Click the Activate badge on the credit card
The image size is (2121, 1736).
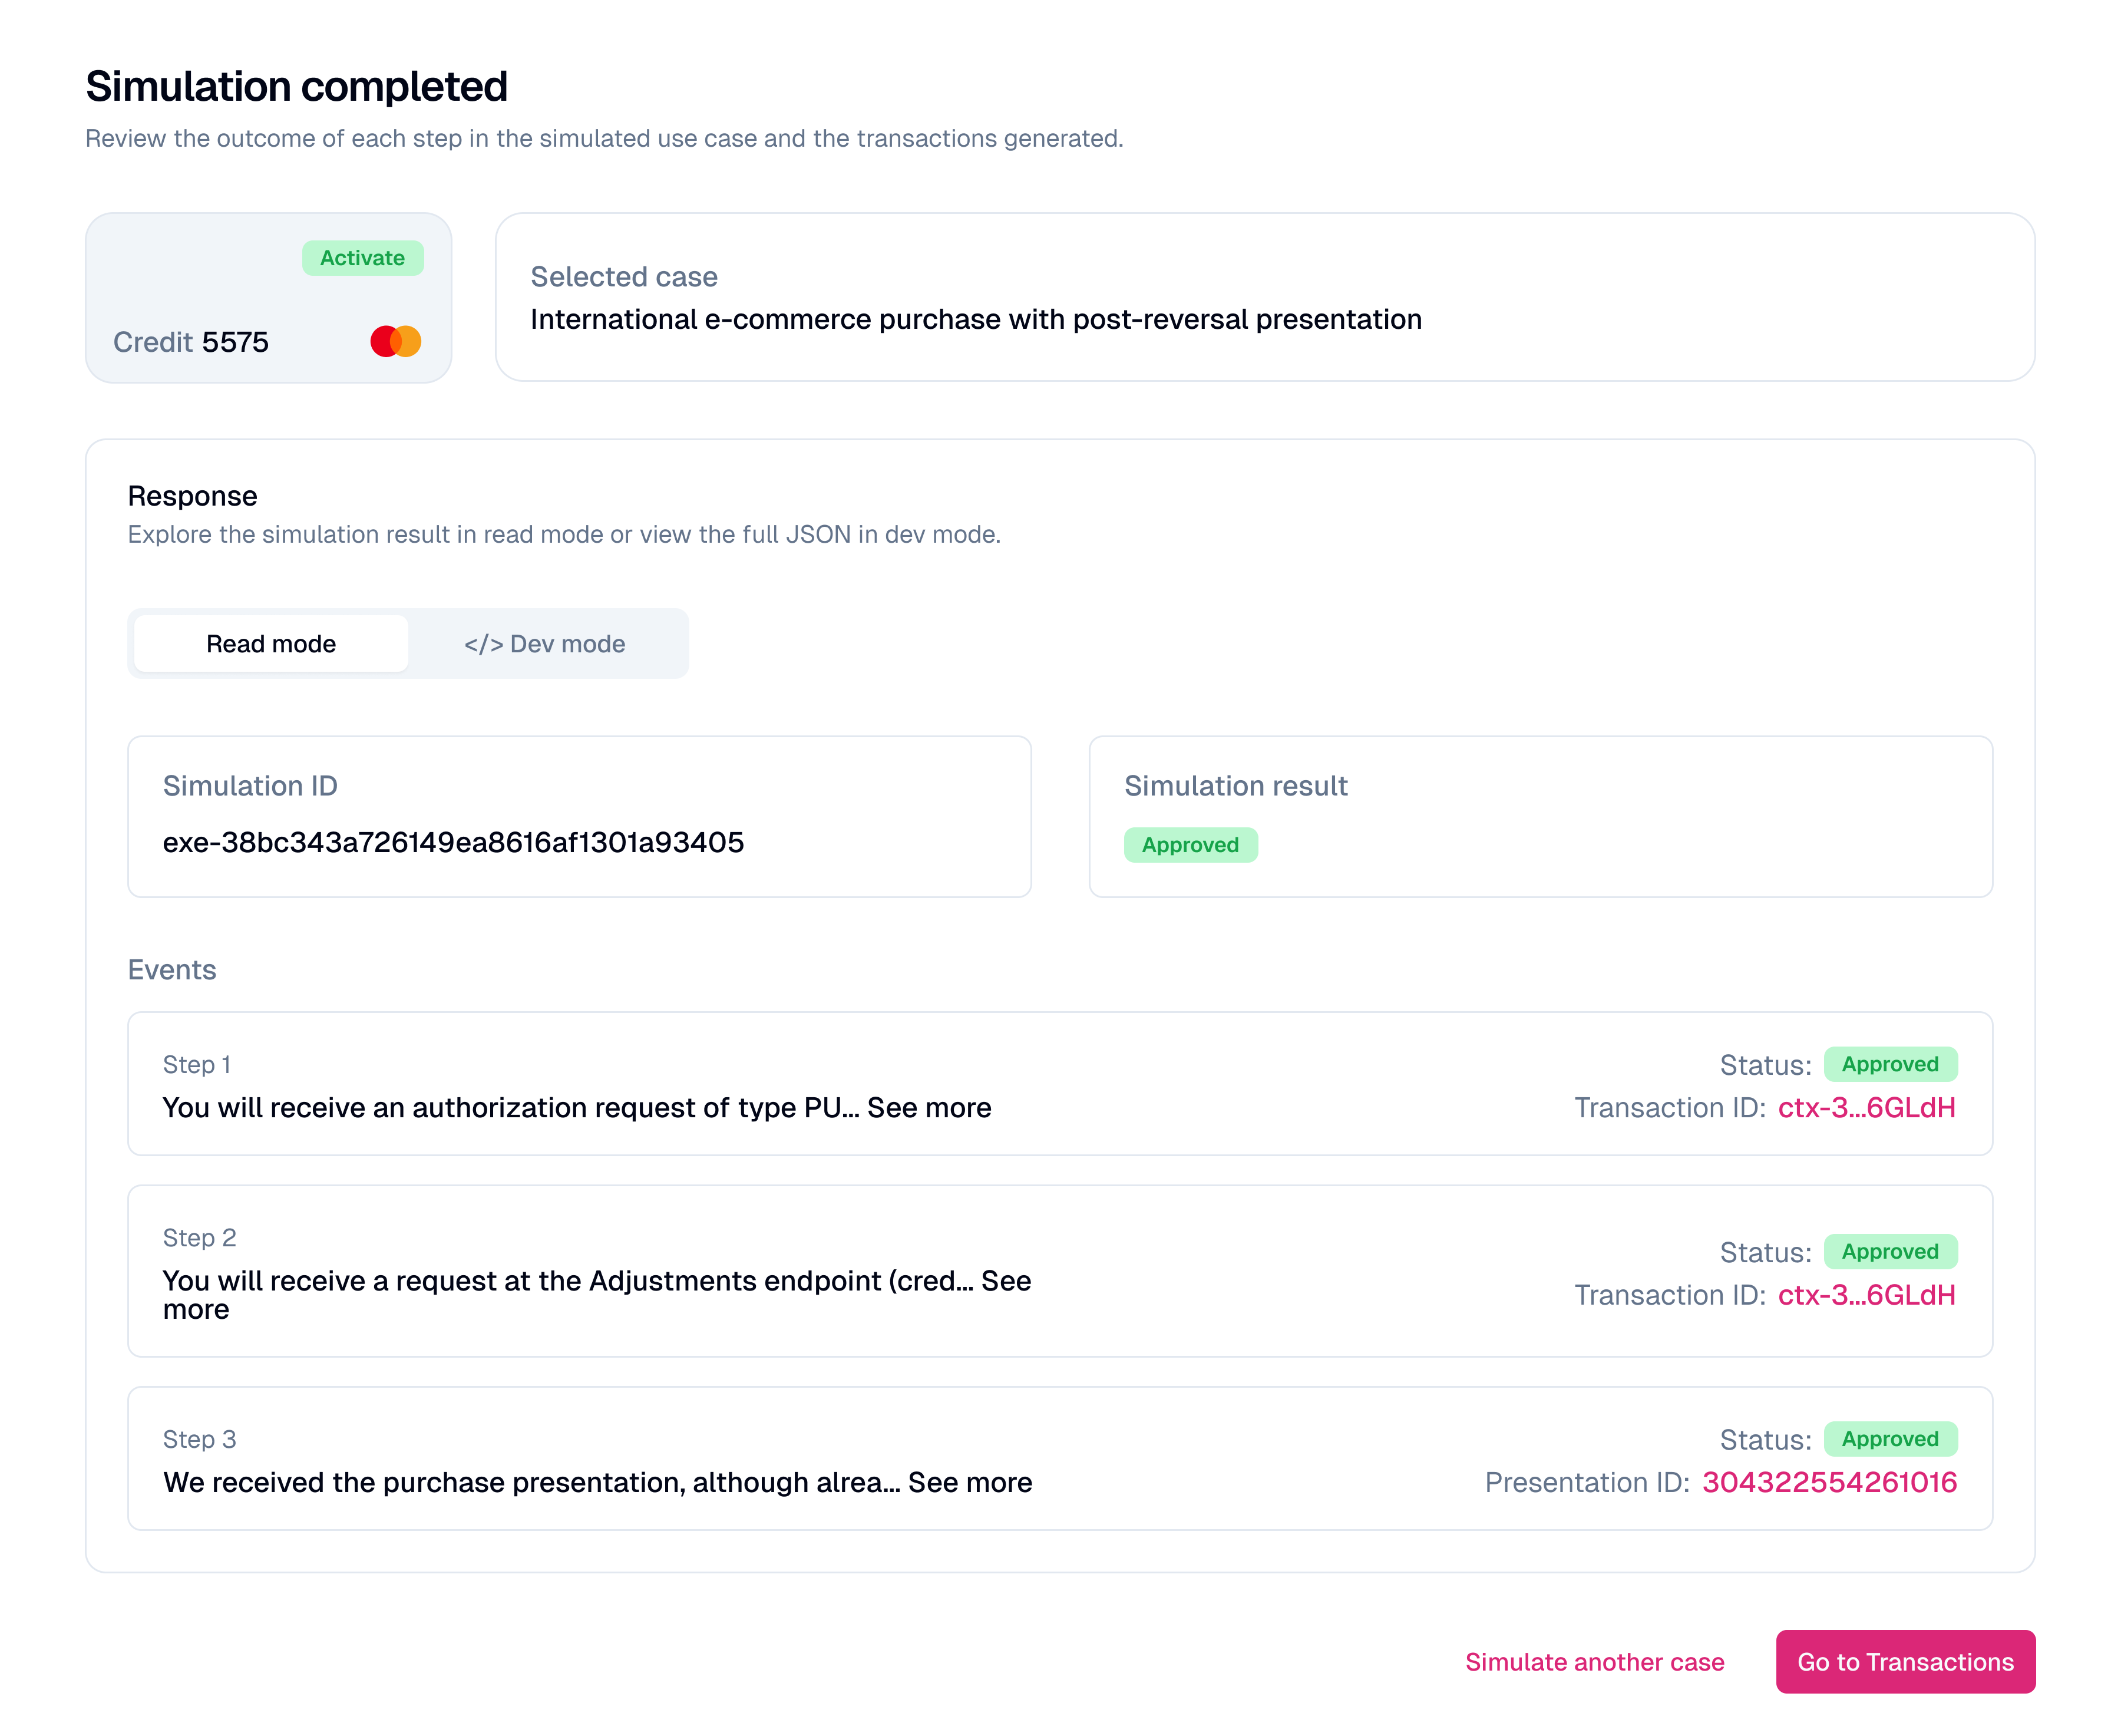point(363,258)
